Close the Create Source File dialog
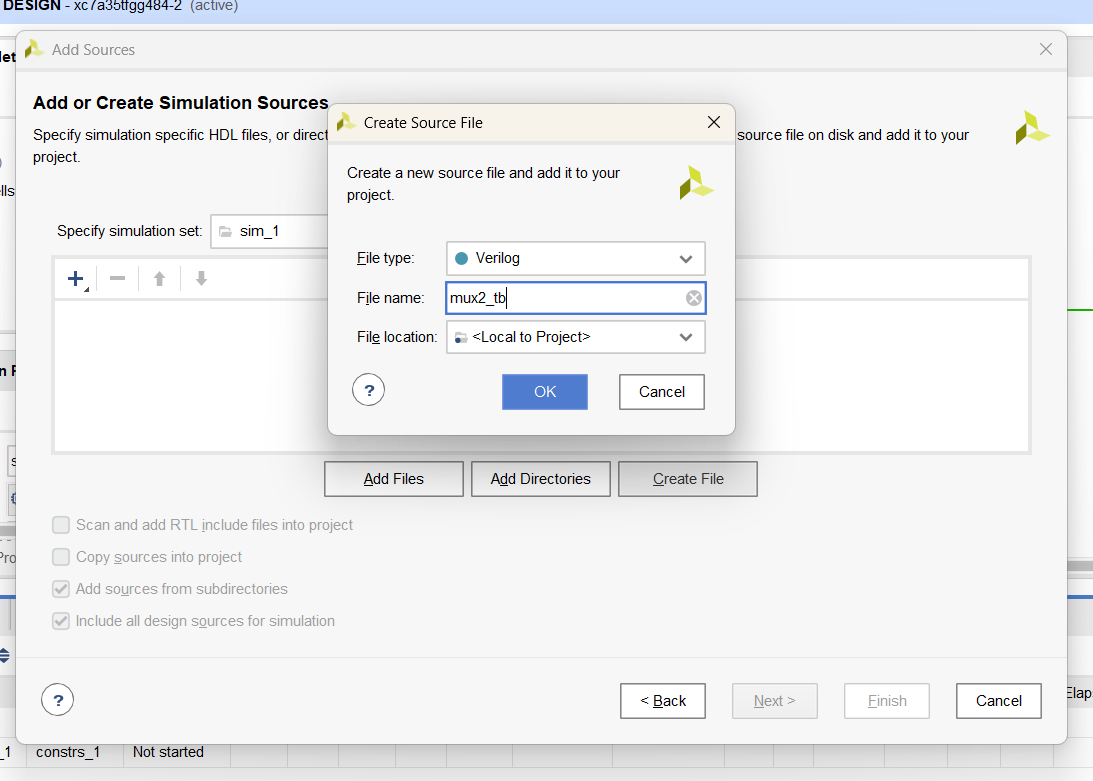 pyautogui.click(x=714, y=123)
